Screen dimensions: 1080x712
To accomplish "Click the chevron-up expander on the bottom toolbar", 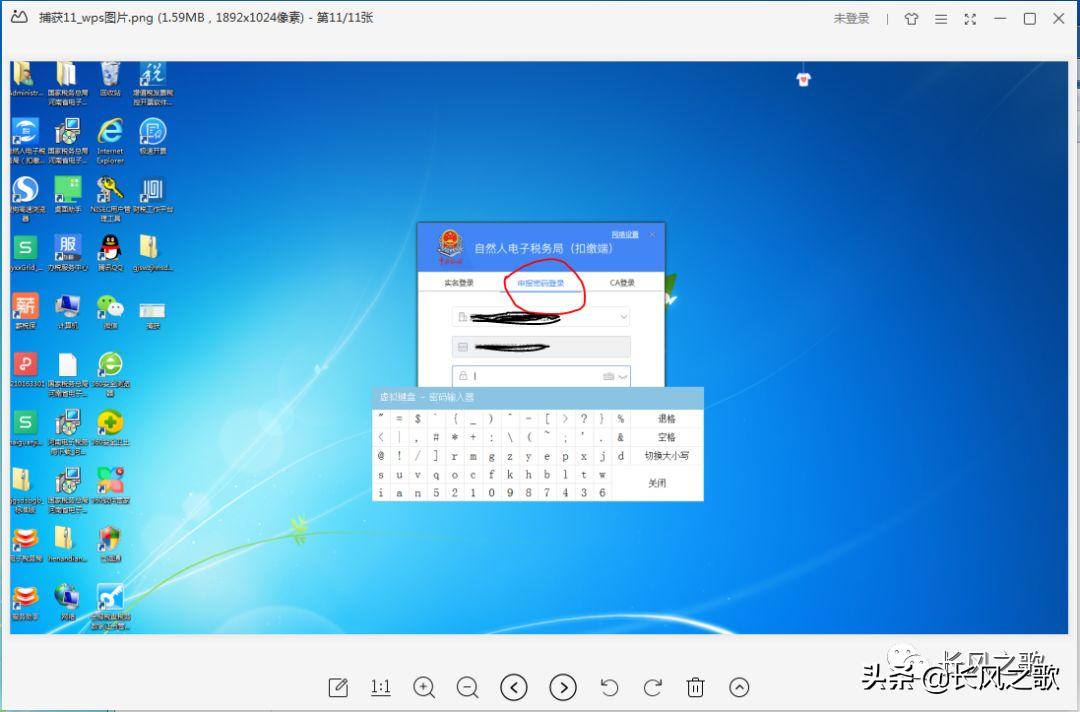I will tap(739, 687).
